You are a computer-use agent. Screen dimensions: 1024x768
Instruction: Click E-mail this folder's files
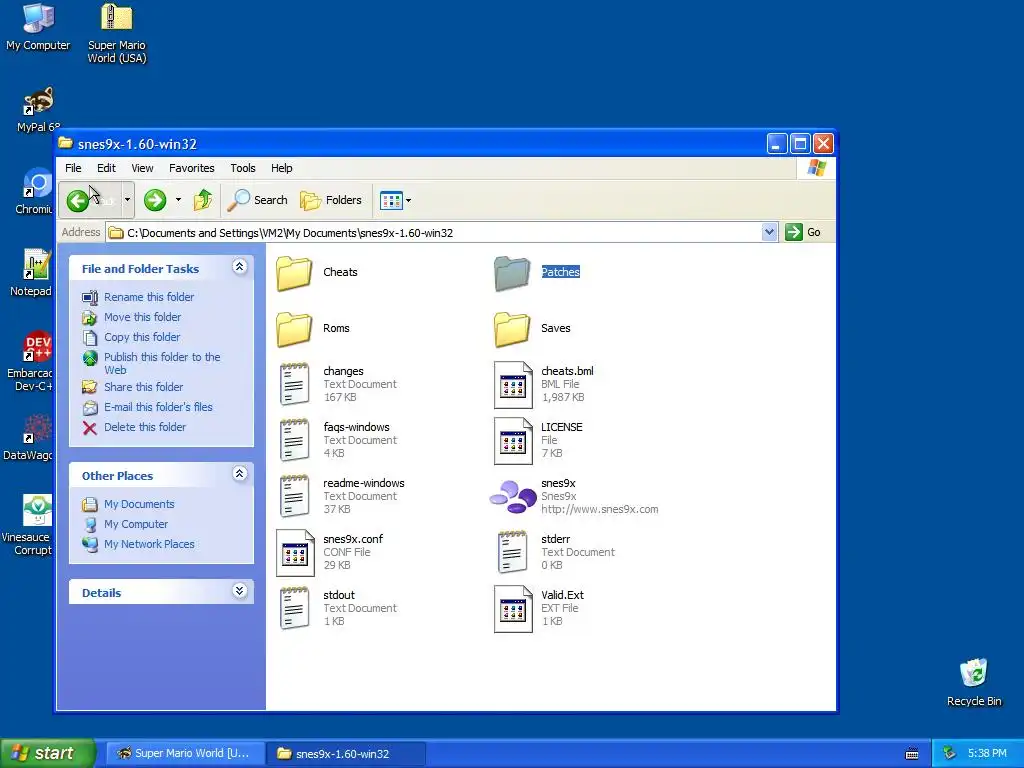click(x=158, y=407)
